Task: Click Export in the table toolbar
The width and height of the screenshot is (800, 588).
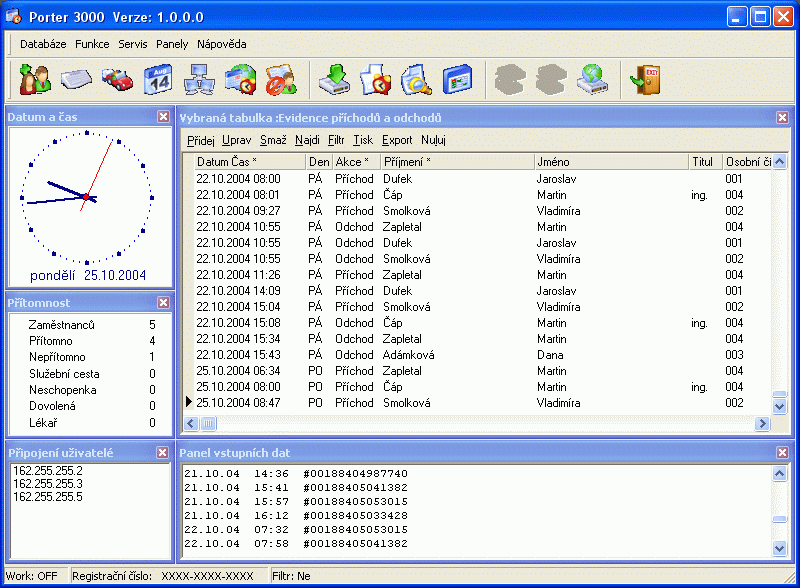Action: (397, 140)
